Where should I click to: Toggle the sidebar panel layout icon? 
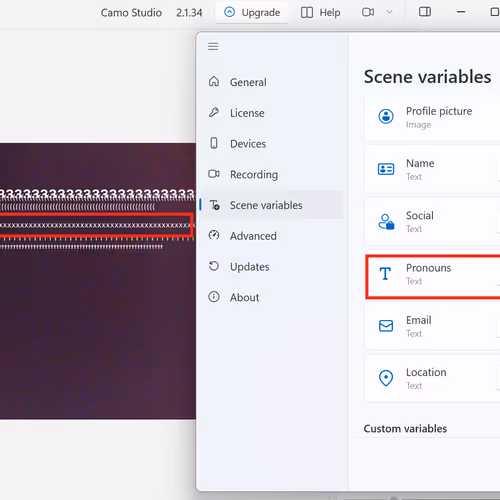point(425,12)
